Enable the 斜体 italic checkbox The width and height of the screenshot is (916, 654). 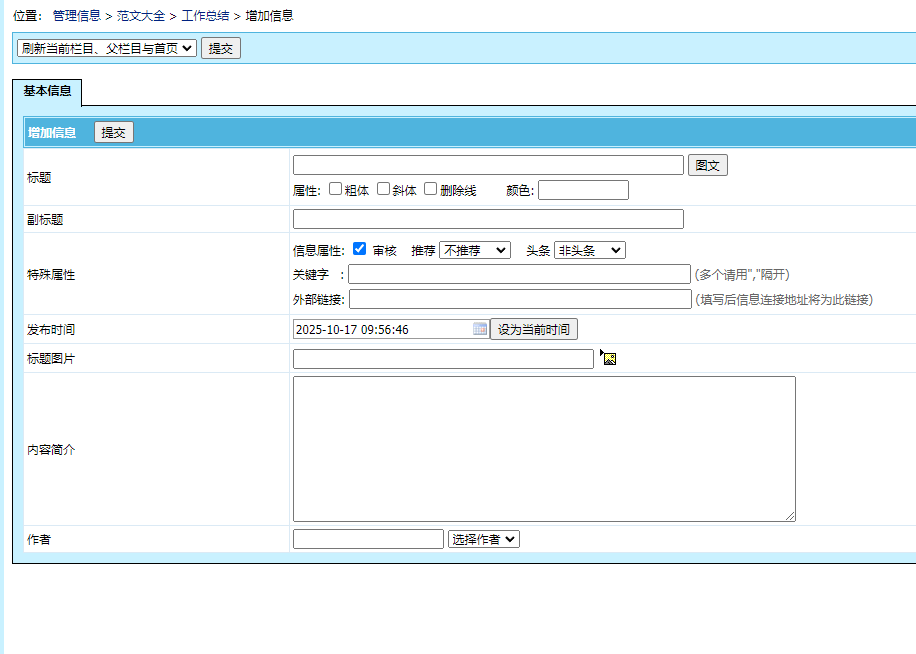point(384,189)
